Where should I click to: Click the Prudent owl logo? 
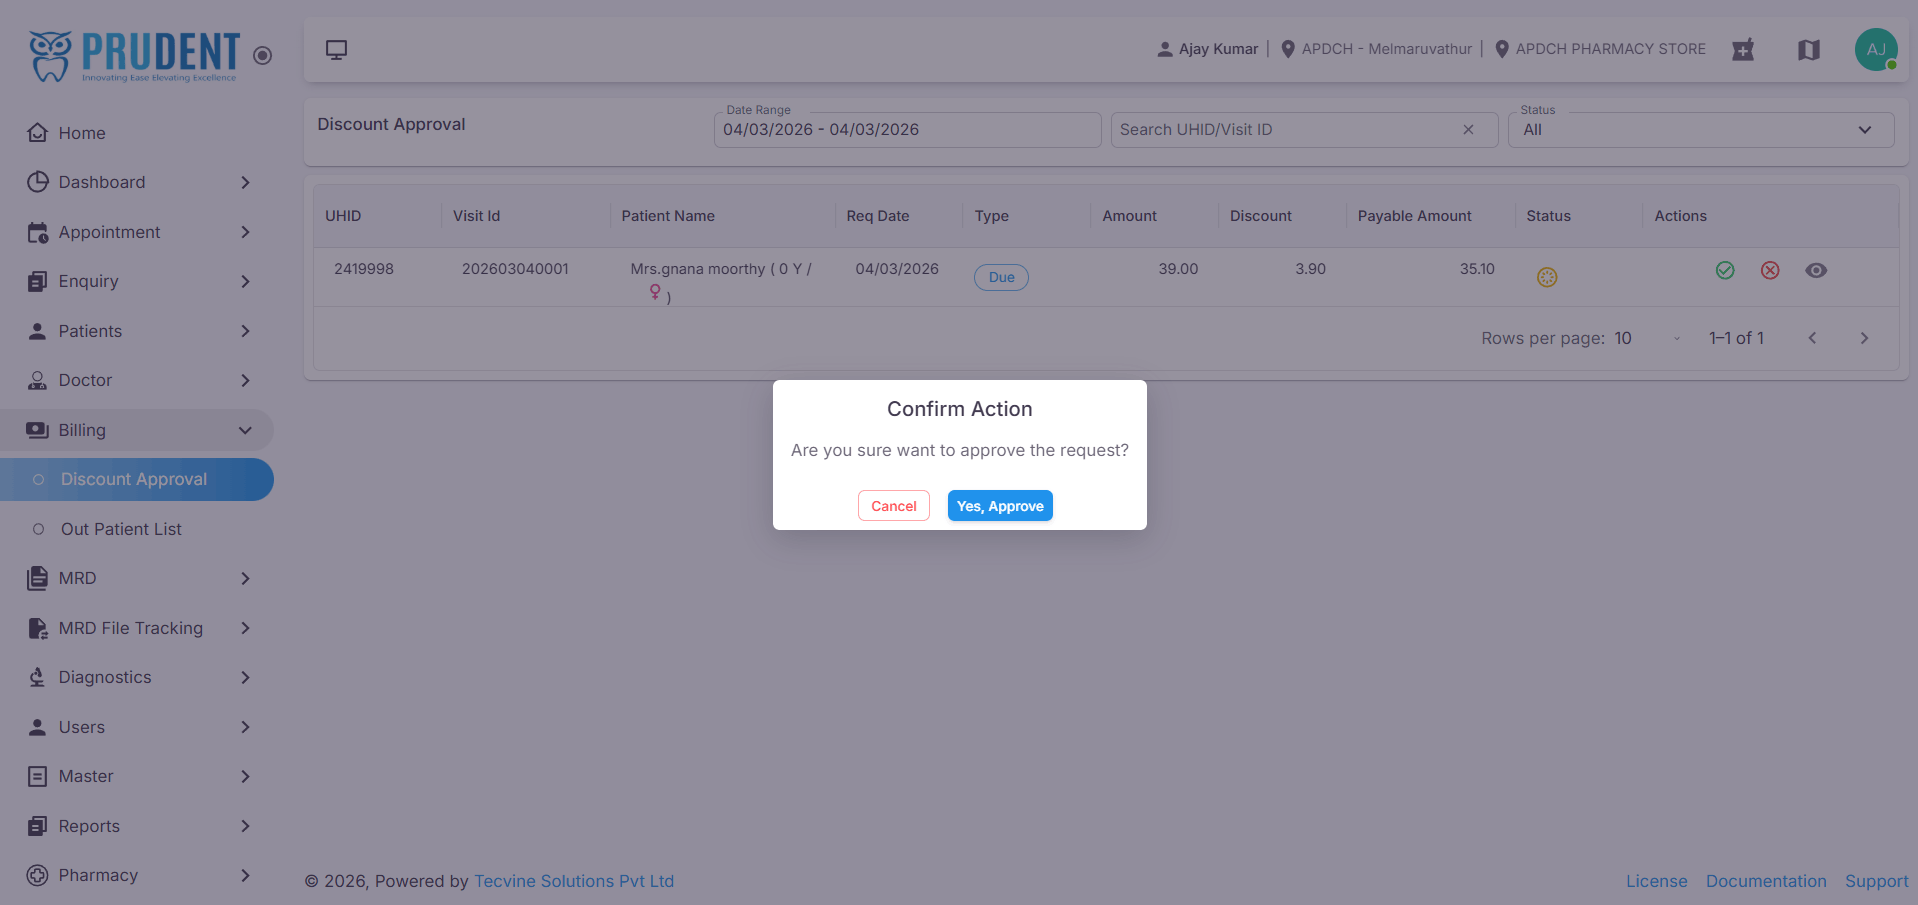134,55
